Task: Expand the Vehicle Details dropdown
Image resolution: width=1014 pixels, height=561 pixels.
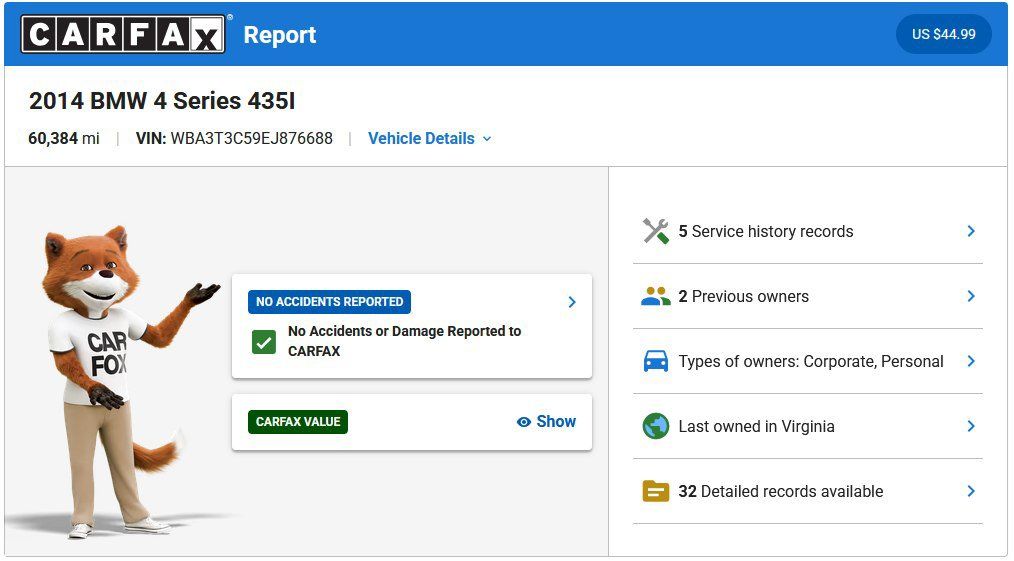Action: [x=429, y=138]
